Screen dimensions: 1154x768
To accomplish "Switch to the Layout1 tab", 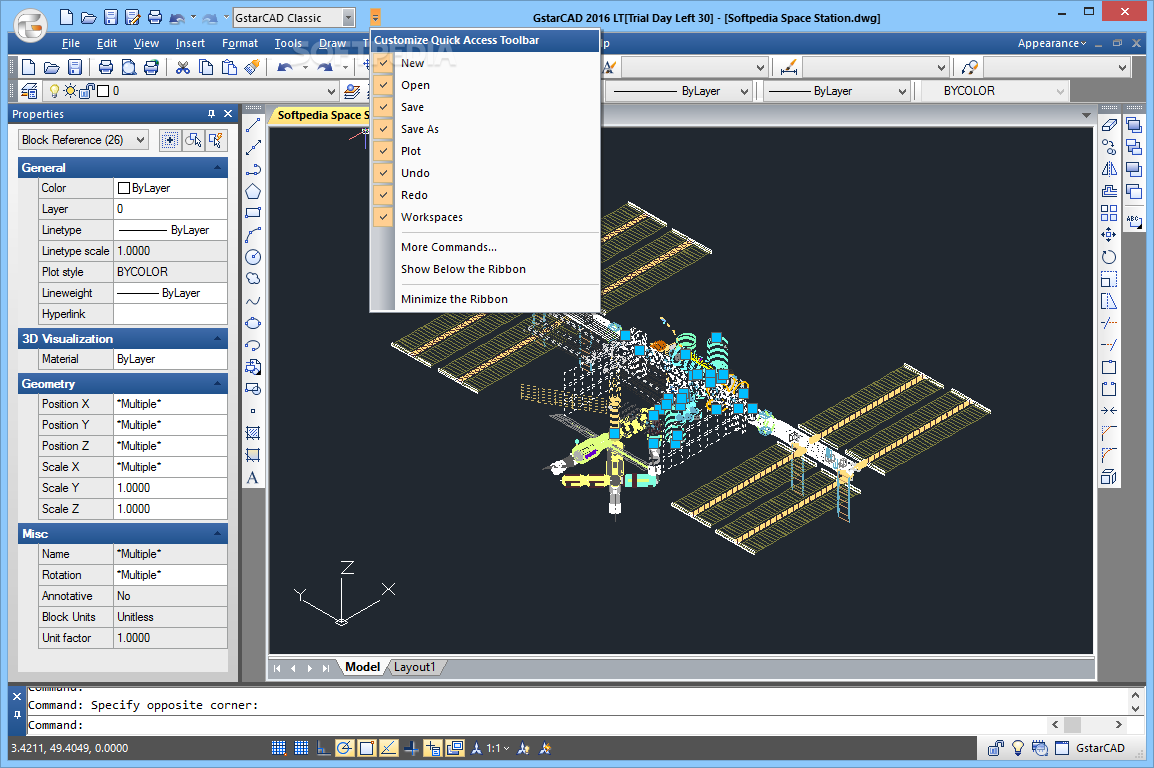I will tap(414, 667).
